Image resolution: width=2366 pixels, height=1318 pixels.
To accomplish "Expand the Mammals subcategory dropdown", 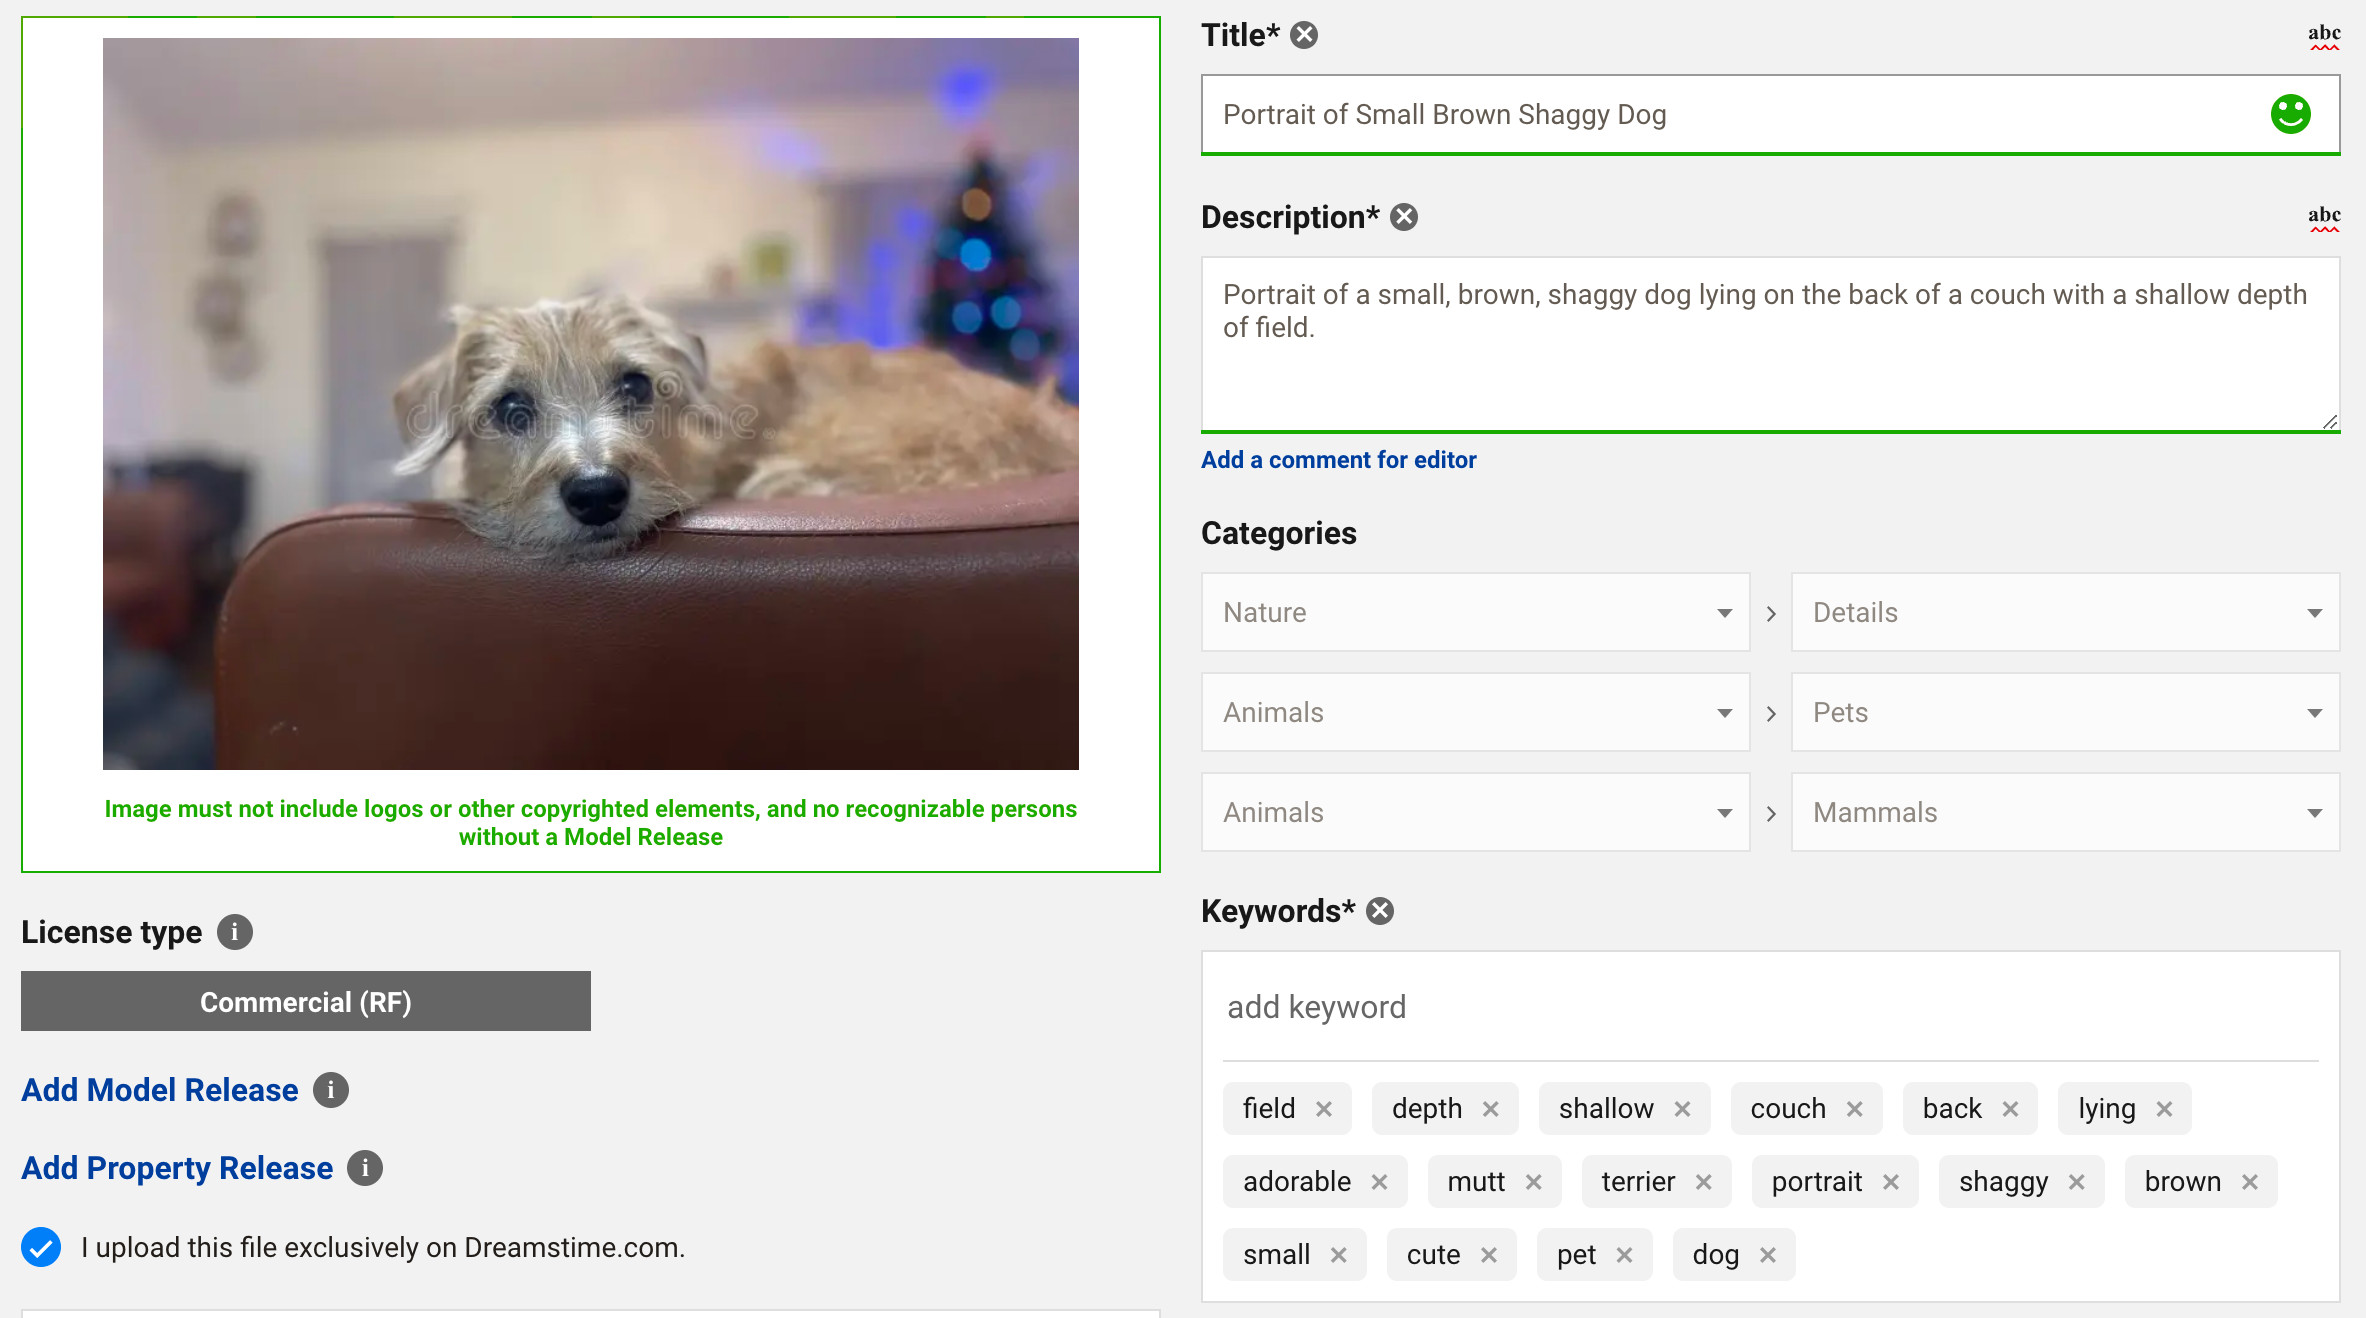I will (x=2065, y=812).
